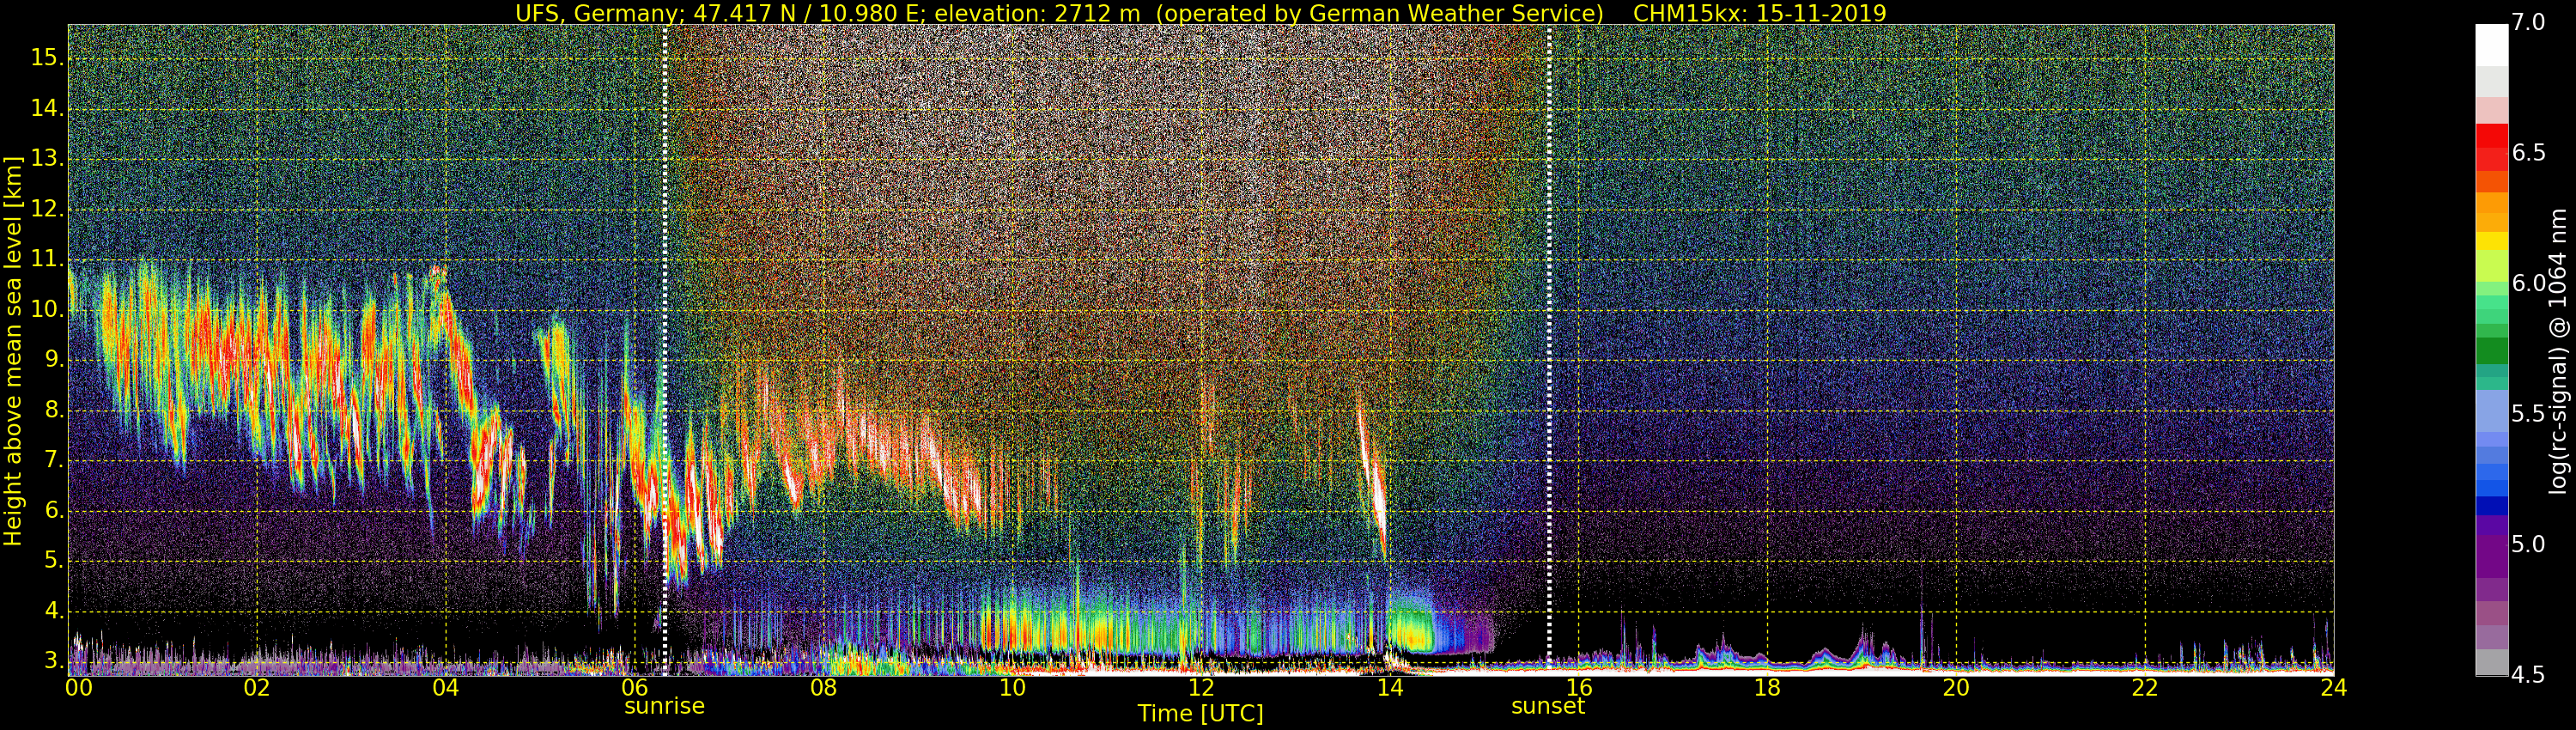Click the height tick label '10.'
The width and height of the screenshot is (2576, 730).
[x=47, y=310]
